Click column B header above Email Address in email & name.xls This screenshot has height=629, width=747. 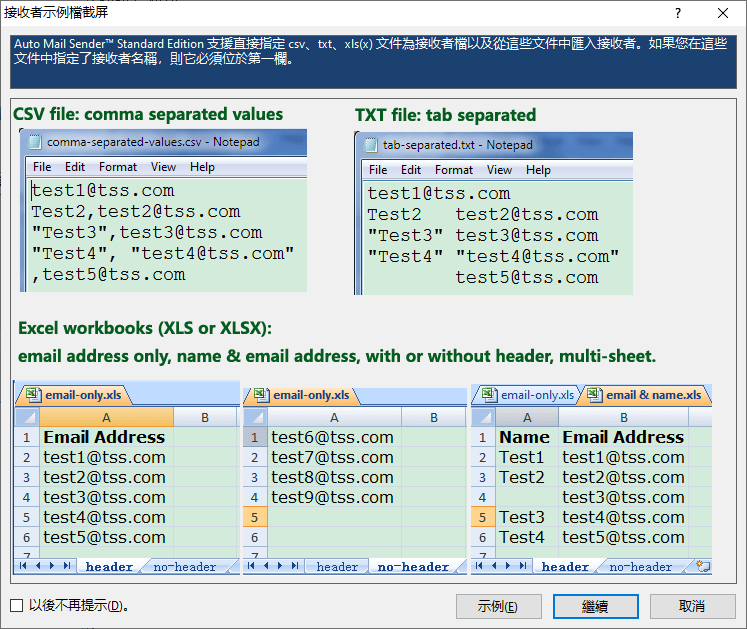click(x=623, y=417)
